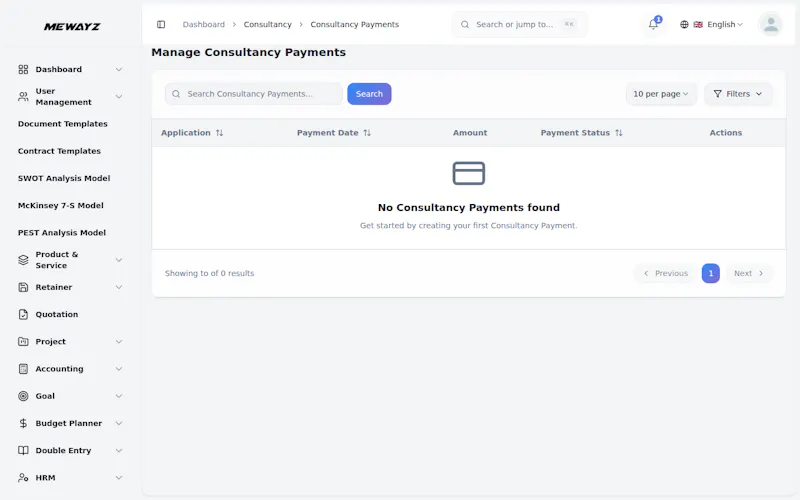The height and width of the screenshot is (500, 800).
Task: Expand the Goal chevron
Action: pos(118,396)
